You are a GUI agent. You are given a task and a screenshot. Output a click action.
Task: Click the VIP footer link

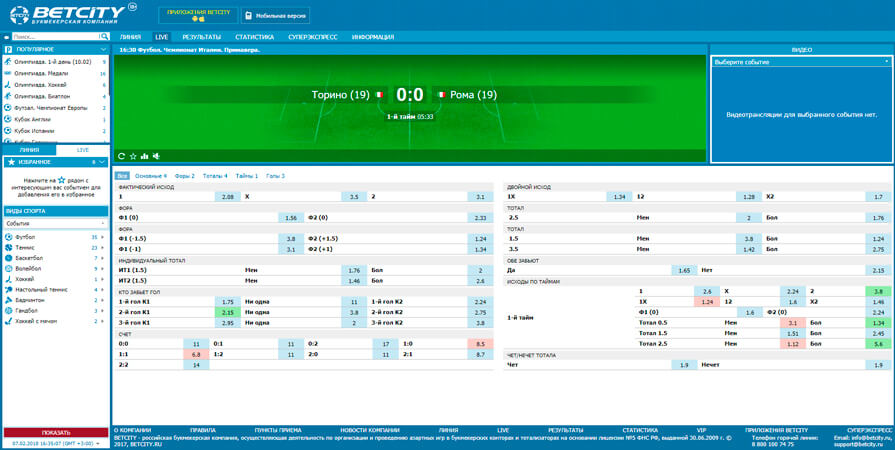(702, 430)
